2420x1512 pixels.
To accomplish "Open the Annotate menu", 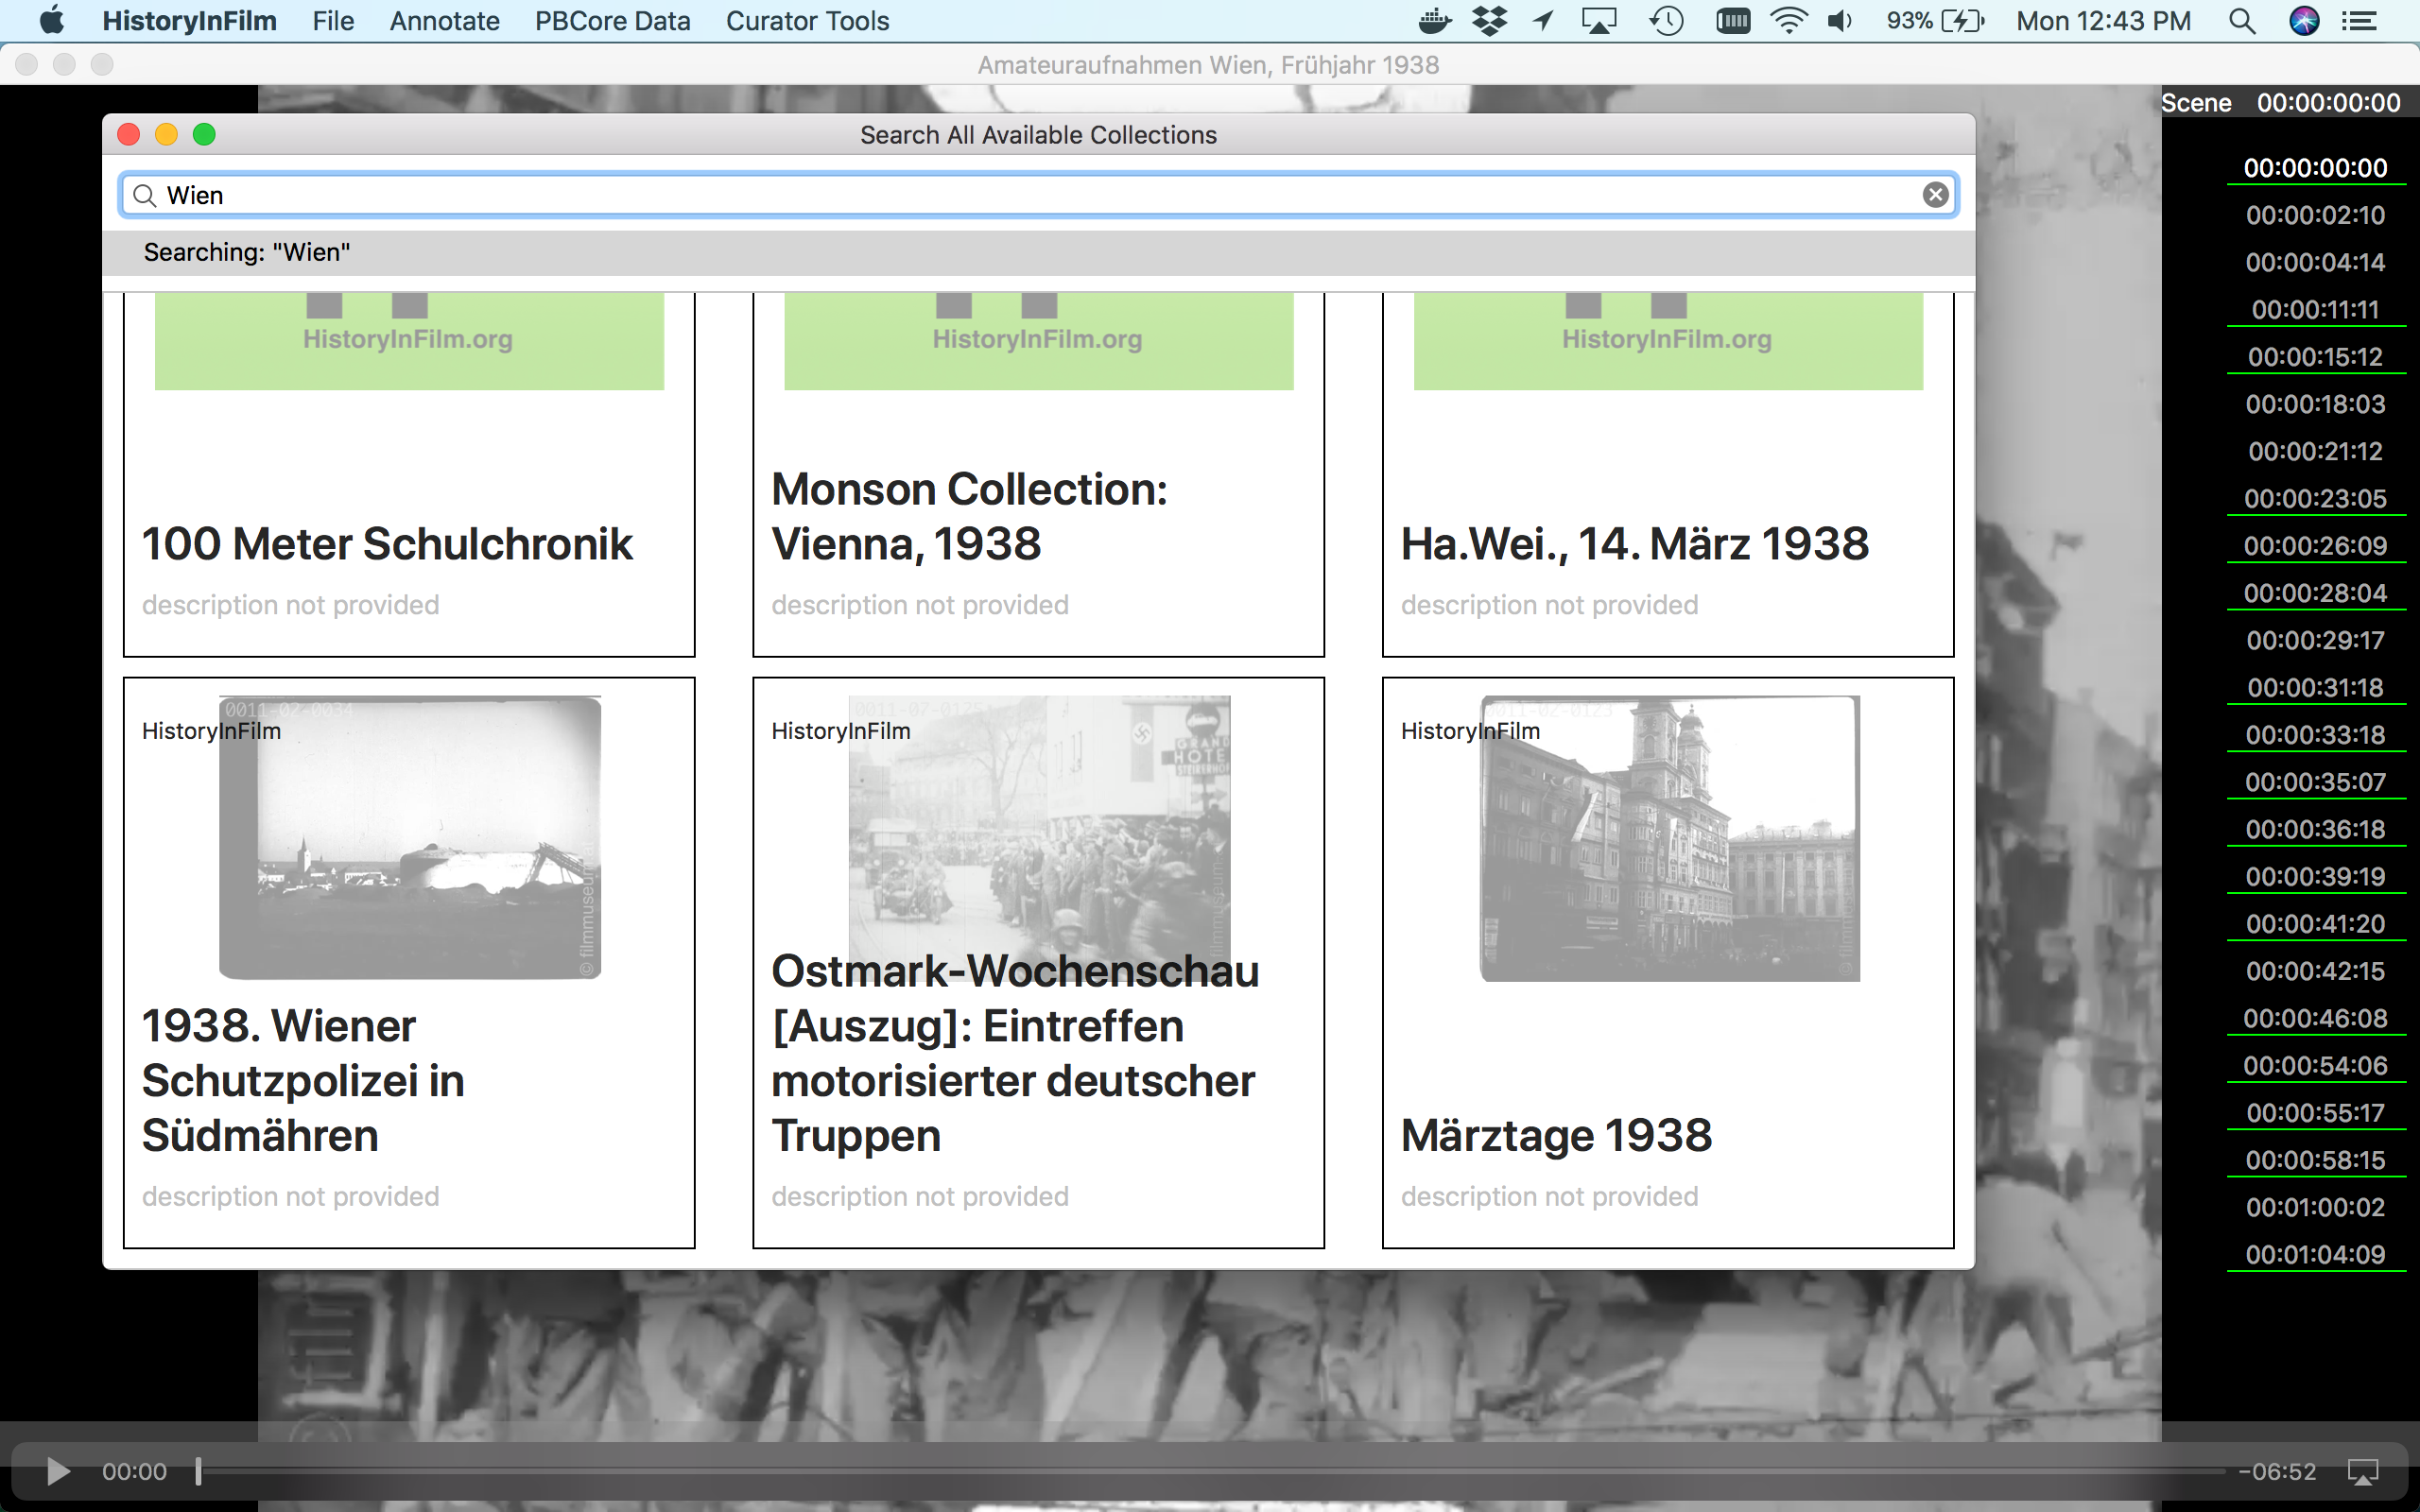I will point(444,20).
